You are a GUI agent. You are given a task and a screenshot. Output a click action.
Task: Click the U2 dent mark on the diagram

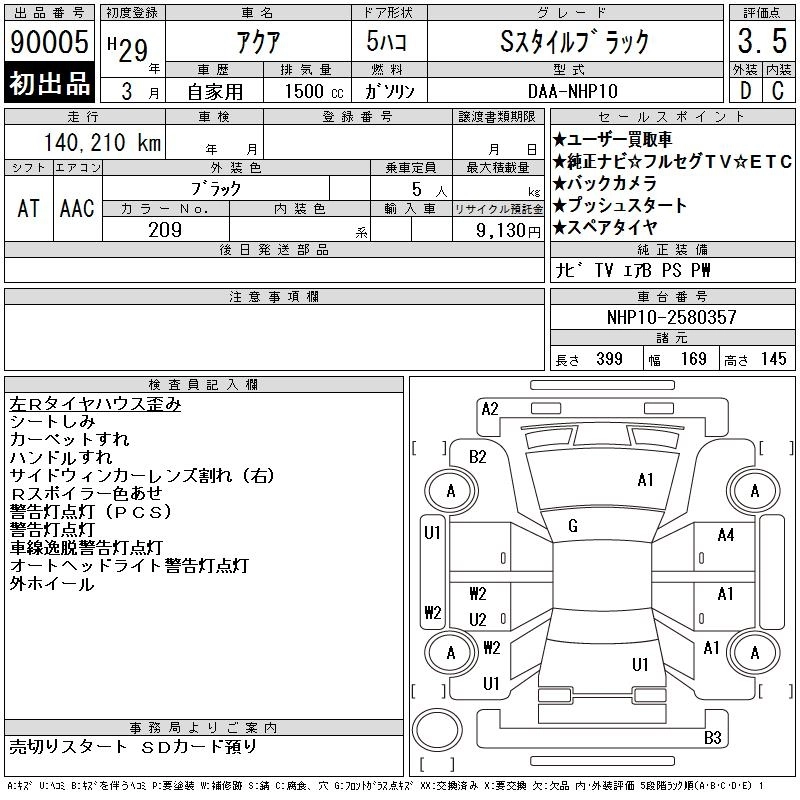(478, 620)
